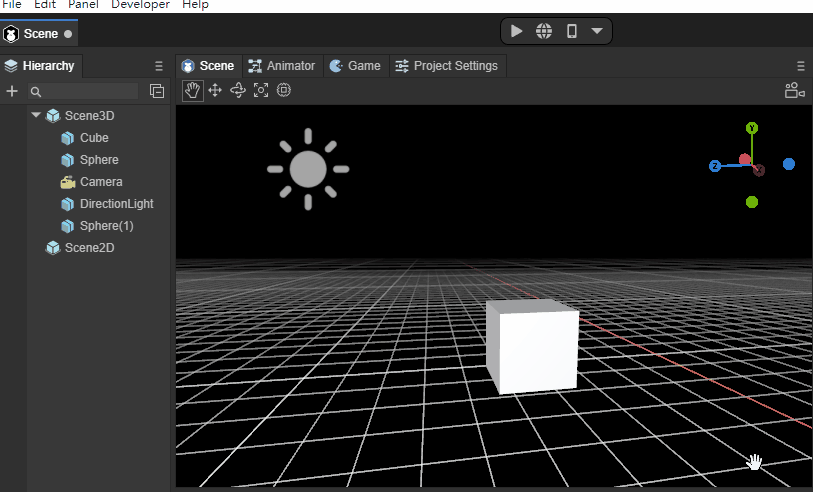This screenshot has height=492, width=813.
Task: Click the browser globe preview icon
Action: click(x=544, y=31)
